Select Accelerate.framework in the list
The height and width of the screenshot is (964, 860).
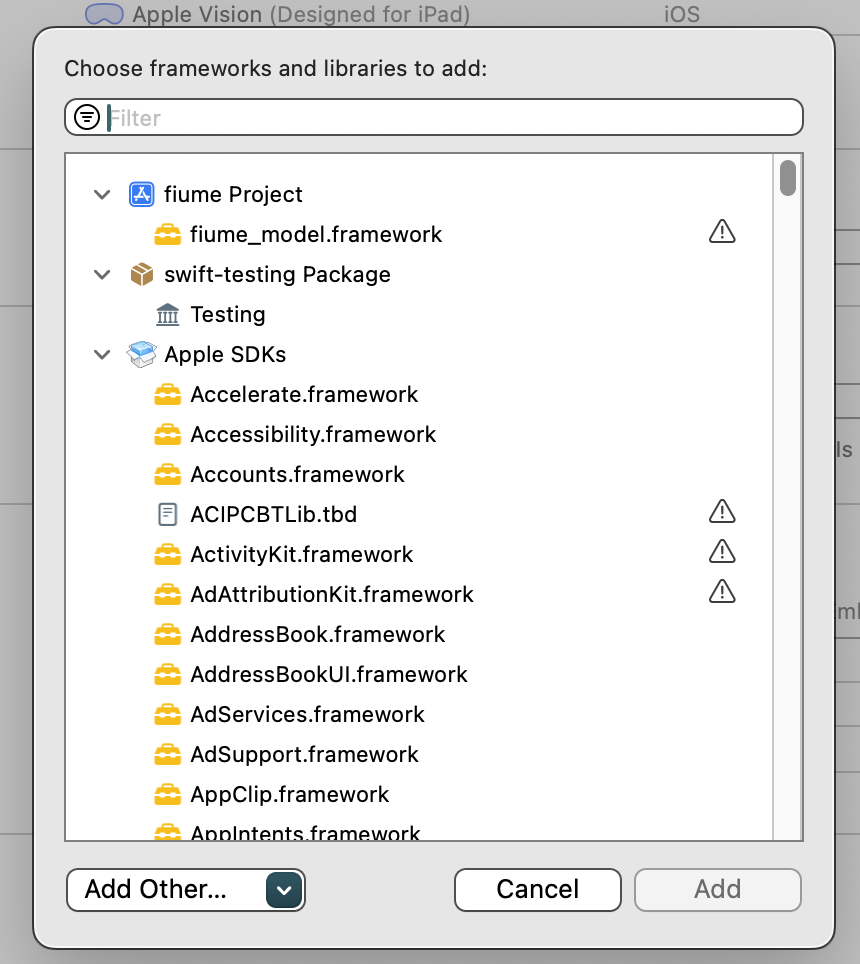(x=419, y=394)
